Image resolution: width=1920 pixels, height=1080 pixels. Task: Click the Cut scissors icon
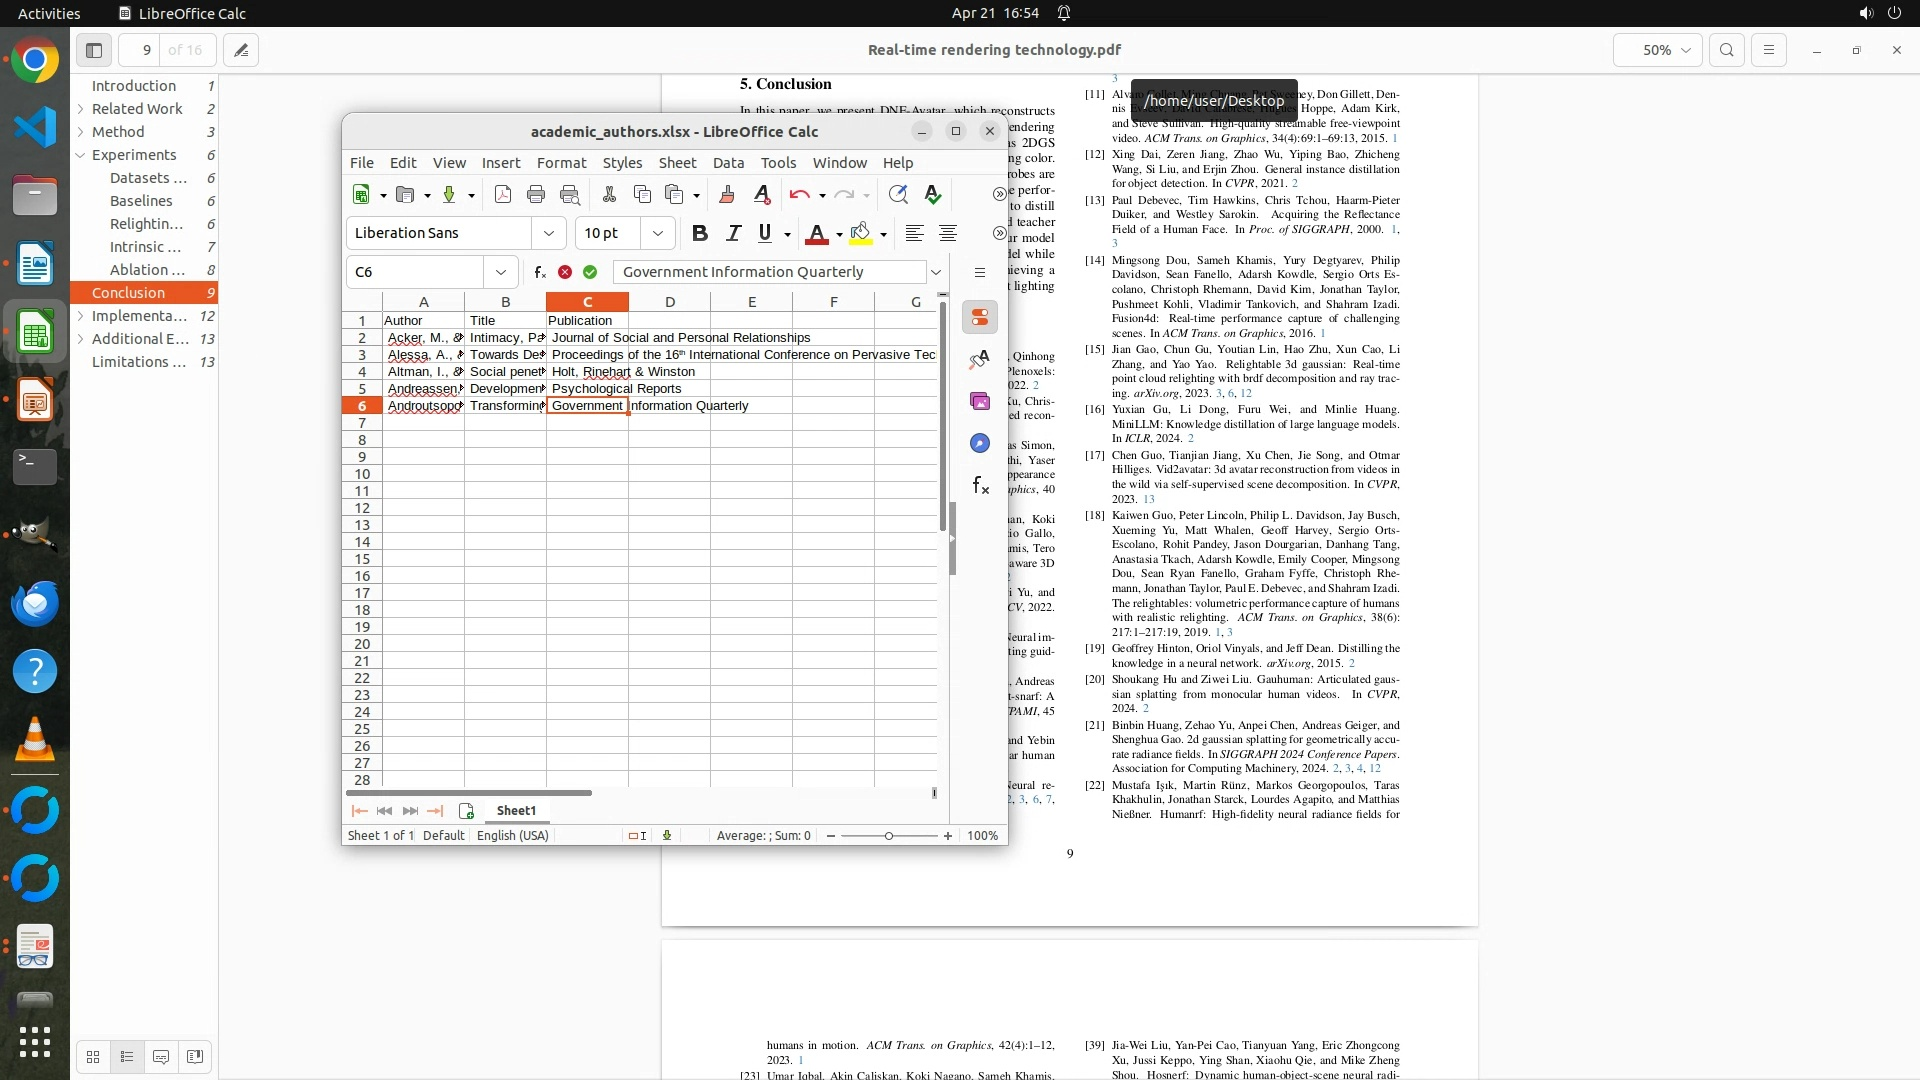point(609,195)
